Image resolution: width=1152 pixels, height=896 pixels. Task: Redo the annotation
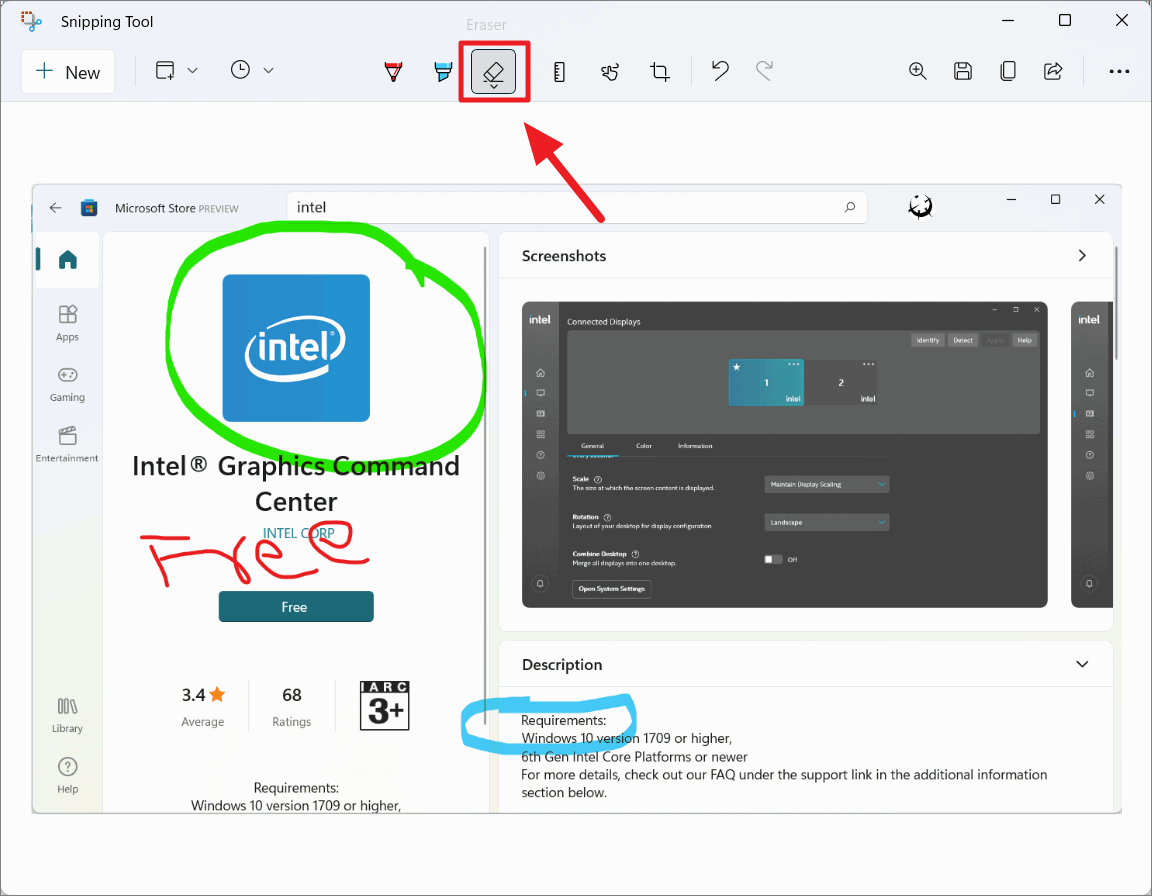[765, 71]
